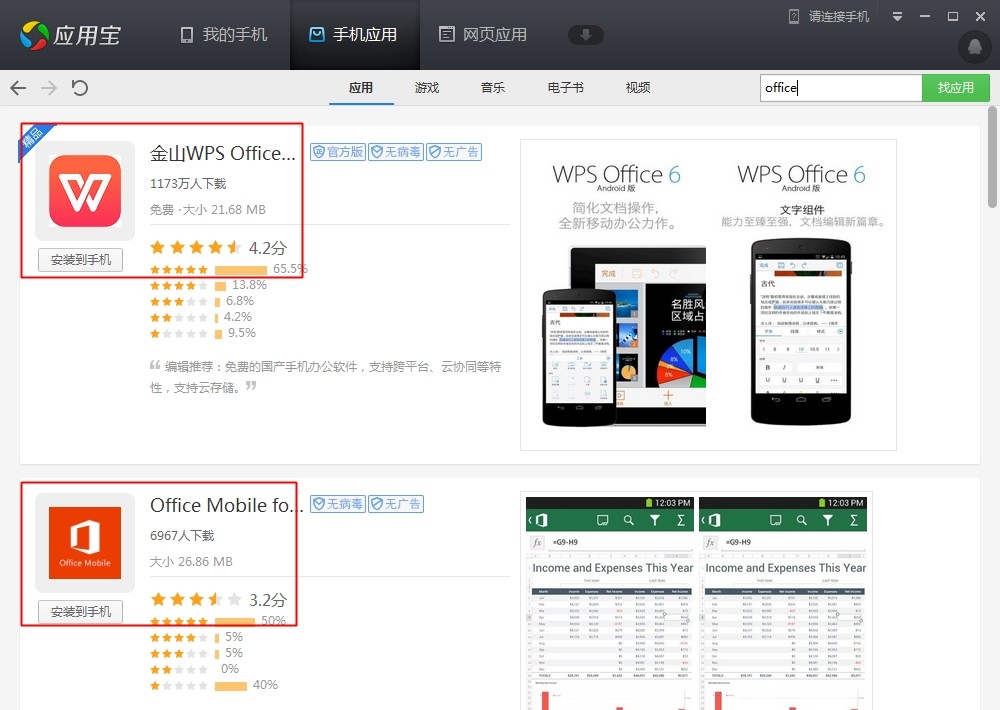This screenshot has width=1000, height=710.
Task: Switch to the 手机应用 tab
Action: (353, 34)
